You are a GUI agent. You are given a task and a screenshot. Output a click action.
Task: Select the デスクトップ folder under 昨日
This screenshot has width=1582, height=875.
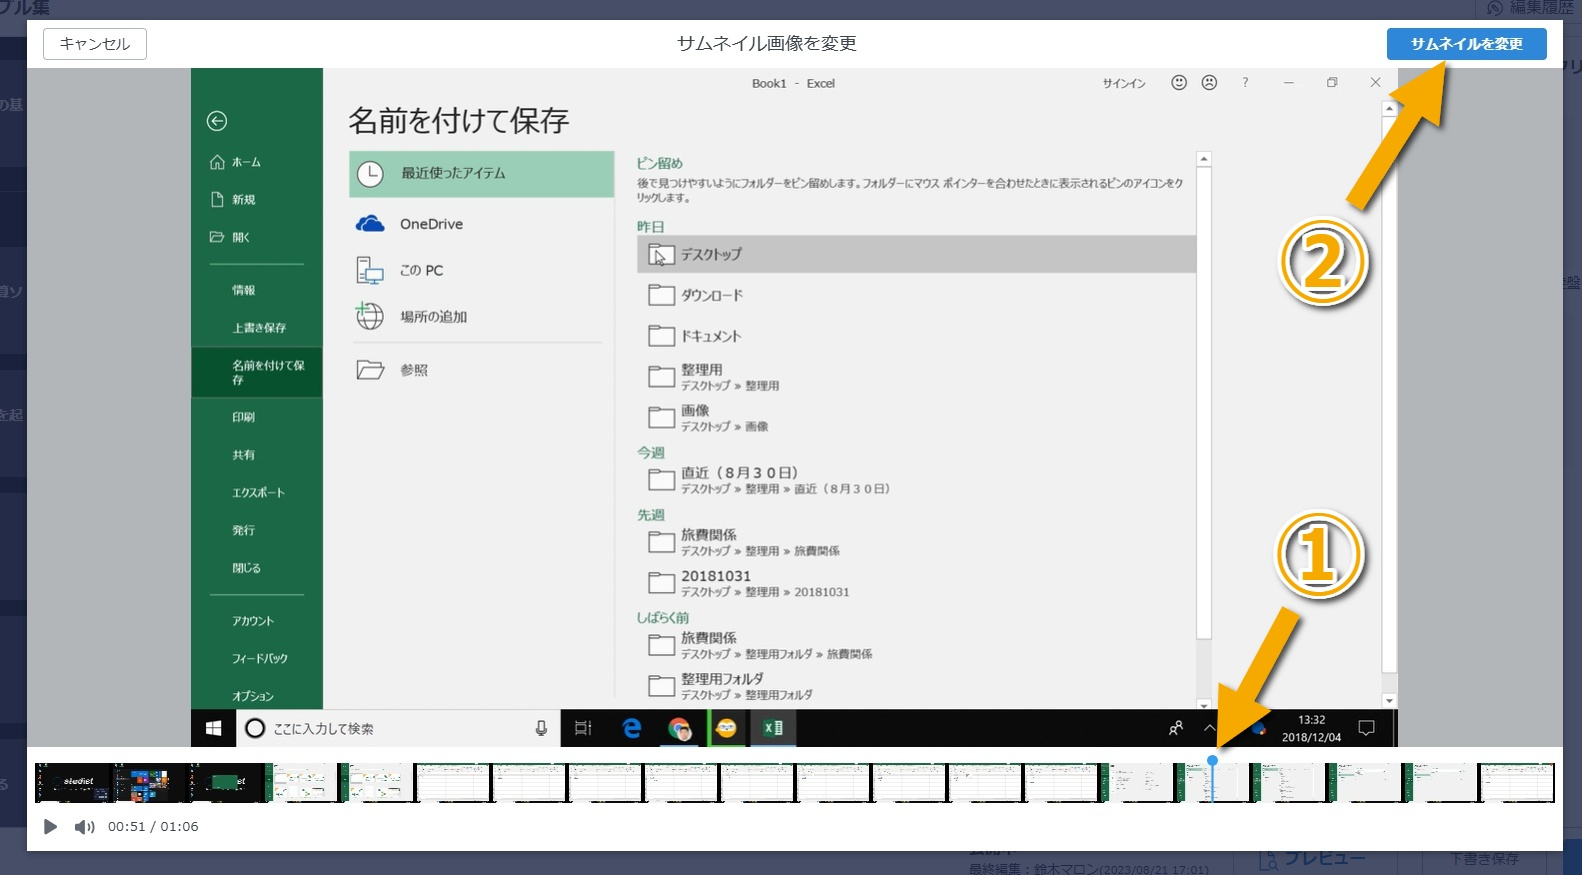tap(916, 254)
